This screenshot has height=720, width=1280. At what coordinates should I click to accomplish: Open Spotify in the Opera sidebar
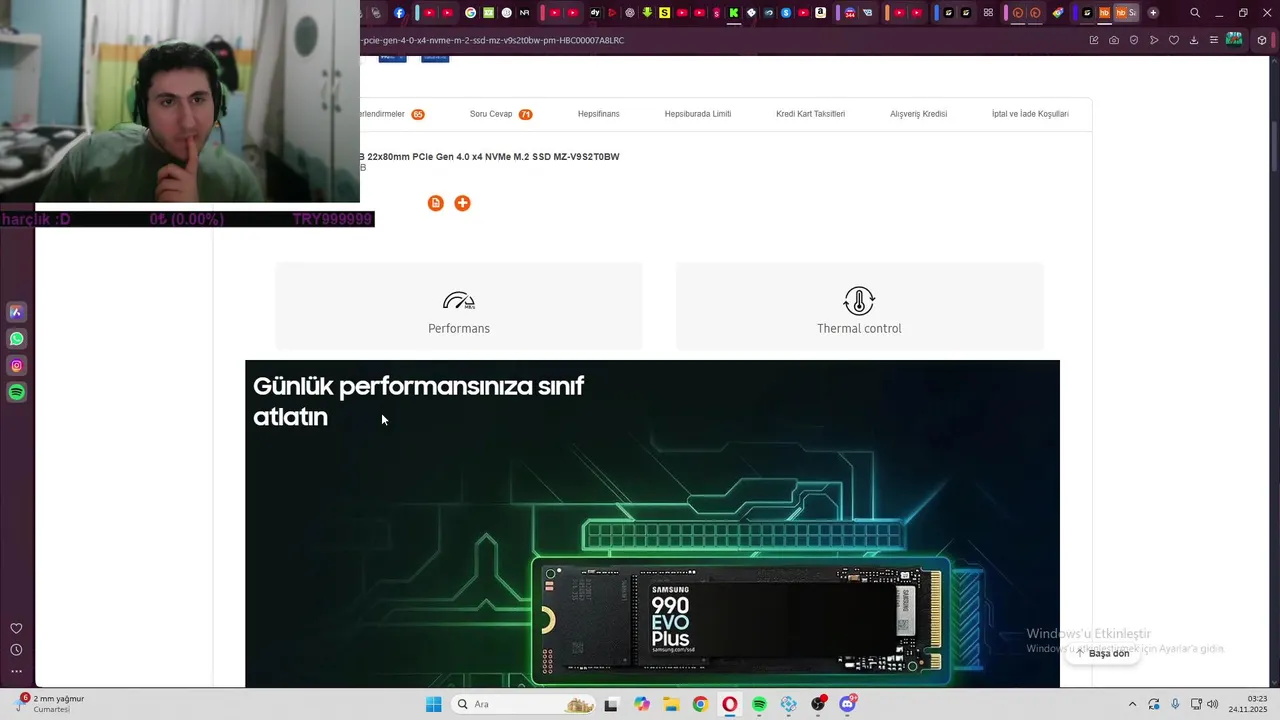(x=16, y=393)
